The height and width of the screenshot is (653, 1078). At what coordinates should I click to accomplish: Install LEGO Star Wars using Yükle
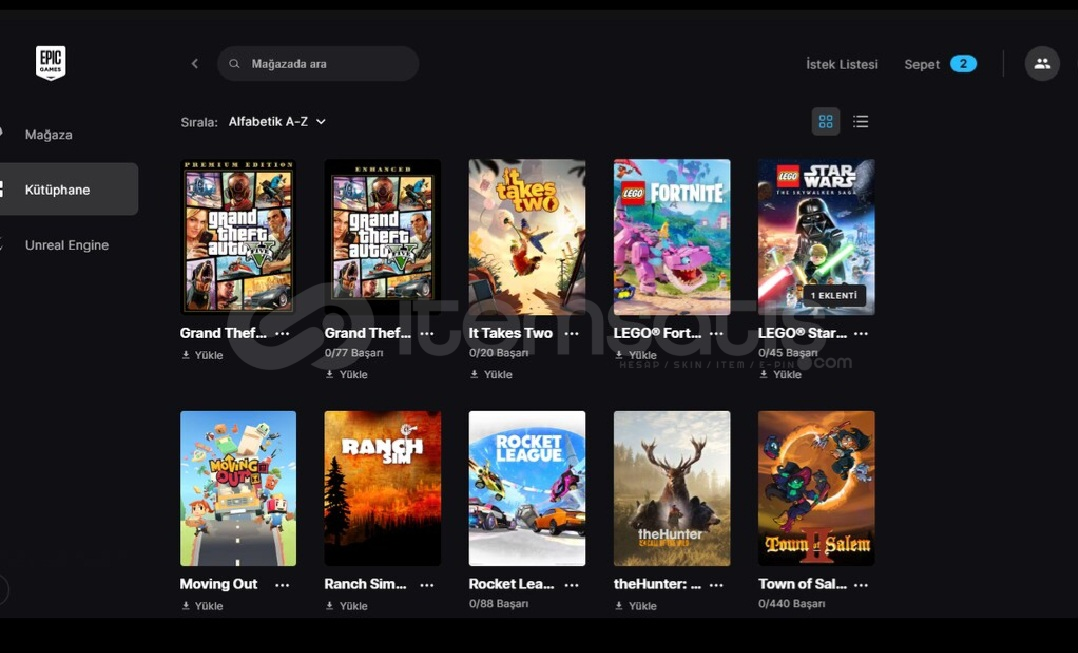pyautogui.click(x=780, y=375)
